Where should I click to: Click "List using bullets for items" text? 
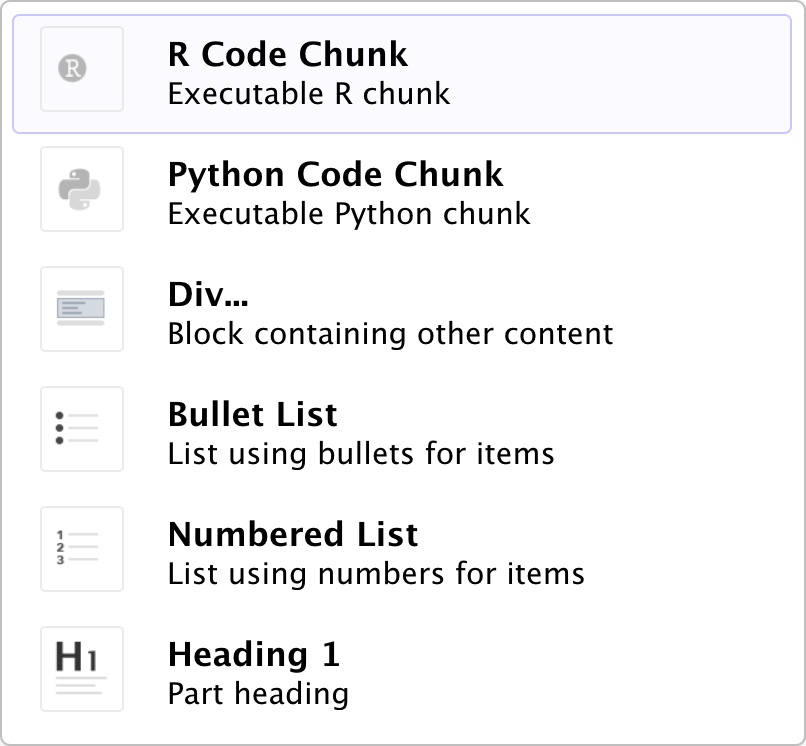360,454
